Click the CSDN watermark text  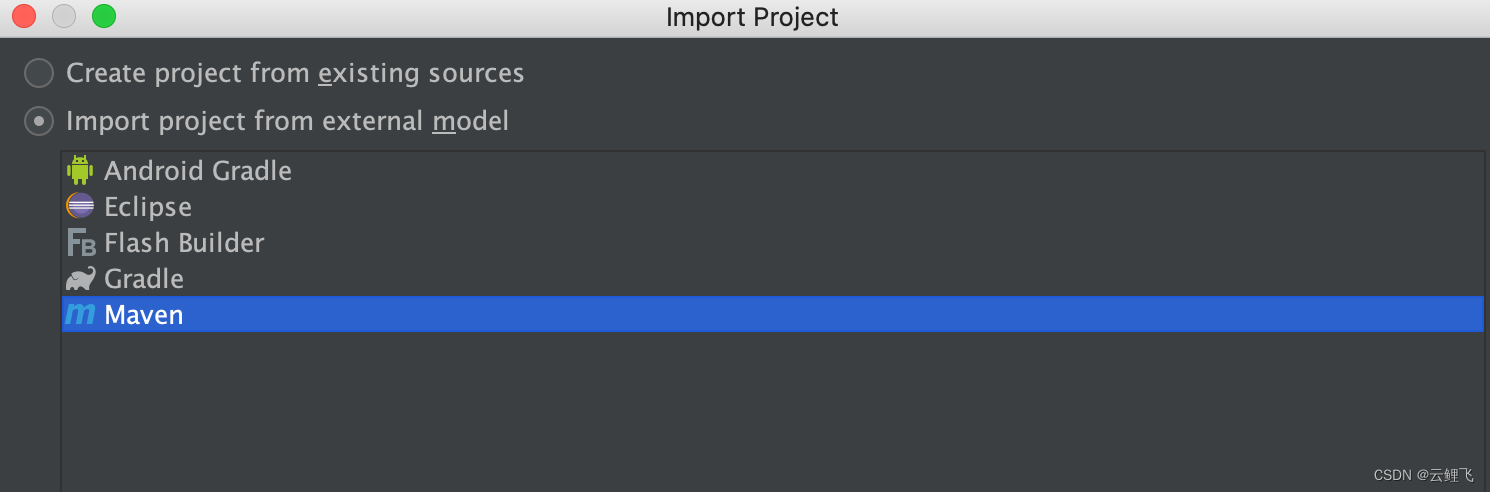tap(1424, 475)
